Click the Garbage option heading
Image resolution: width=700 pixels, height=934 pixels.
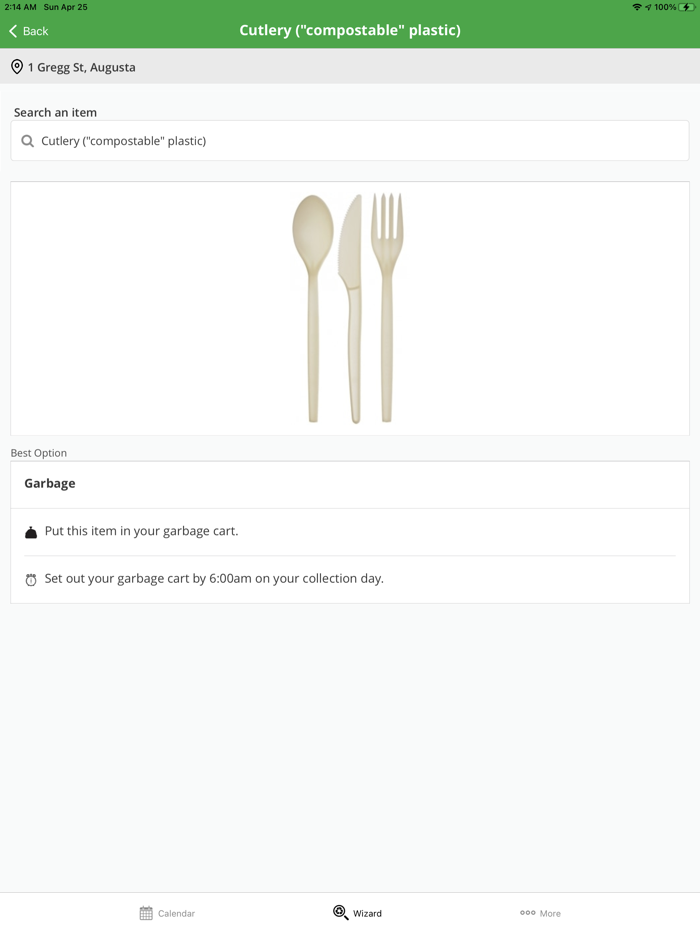[50, 483]
